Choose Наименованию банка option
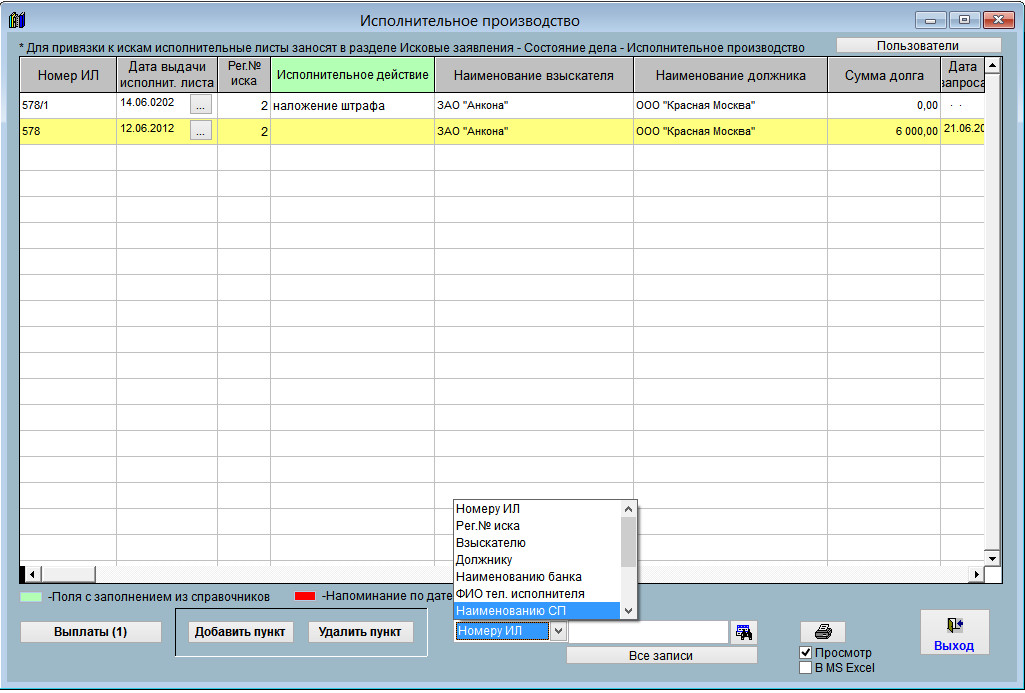The width and height of the screenshot is (1025, 693). [x=537, y=577]
